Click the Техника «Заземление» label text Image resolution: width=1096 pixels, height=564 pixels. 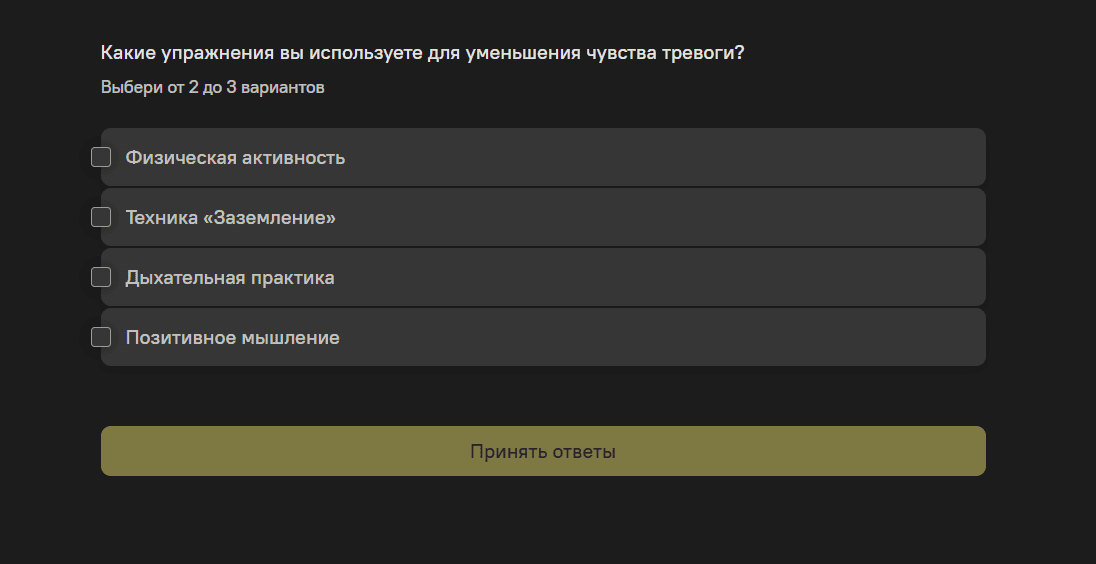tap(230, 218)
